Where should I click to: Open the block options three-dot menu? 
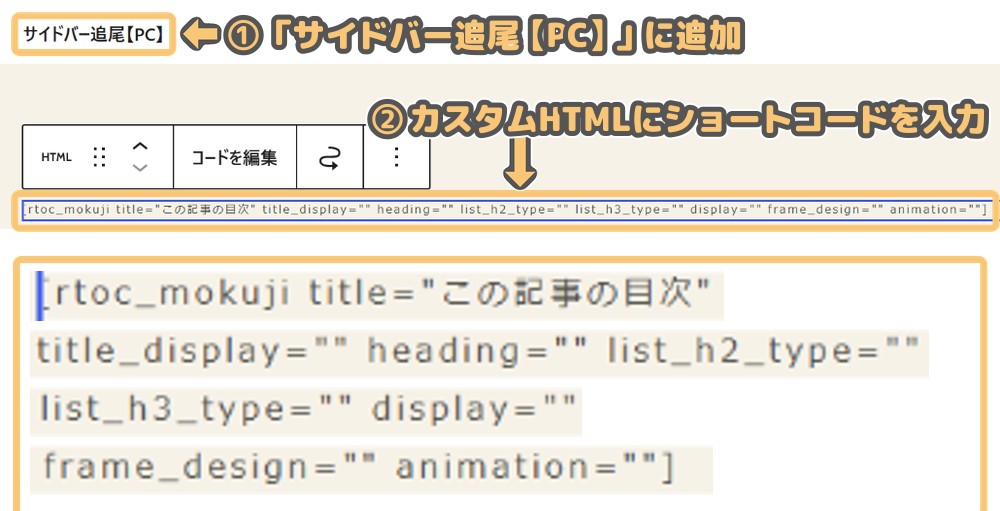397,157
